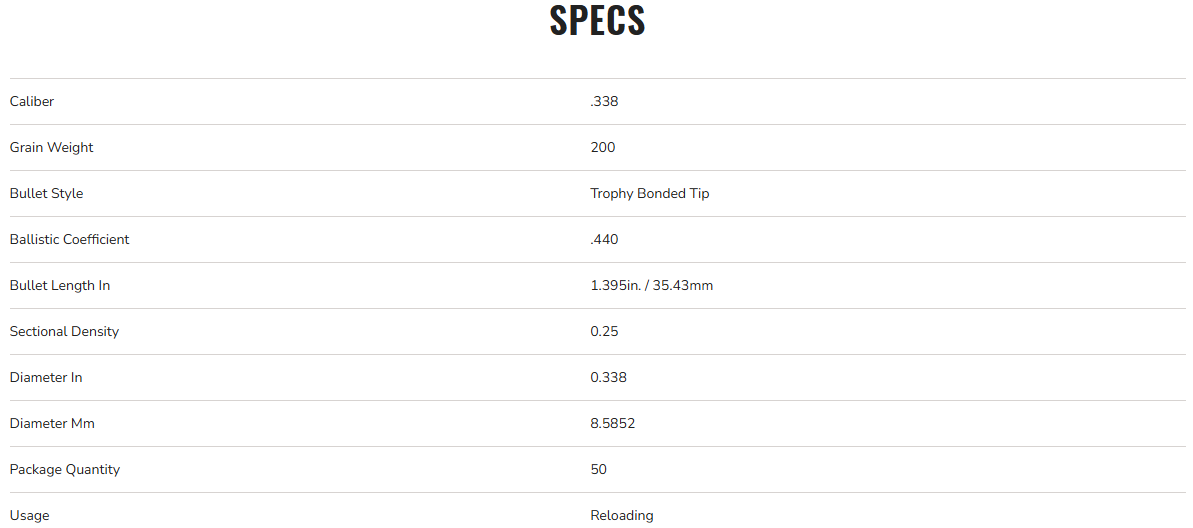This screenshot has height=528, width=1193.
Task: Click the 0.25 sectional density value
Action: (x=605, y=331)
